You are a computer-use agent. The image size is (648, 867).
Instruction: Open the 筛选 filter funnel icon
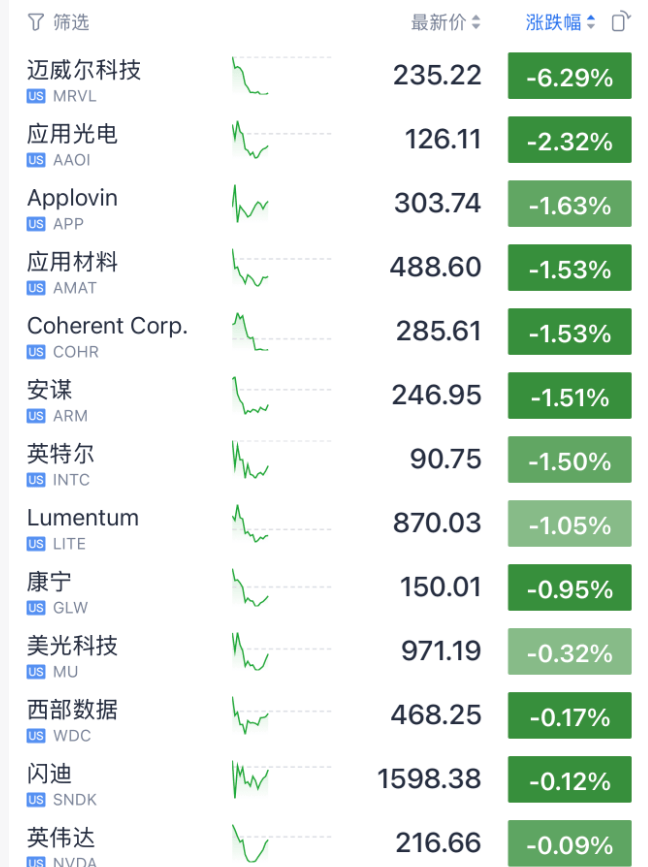[35, 23]
